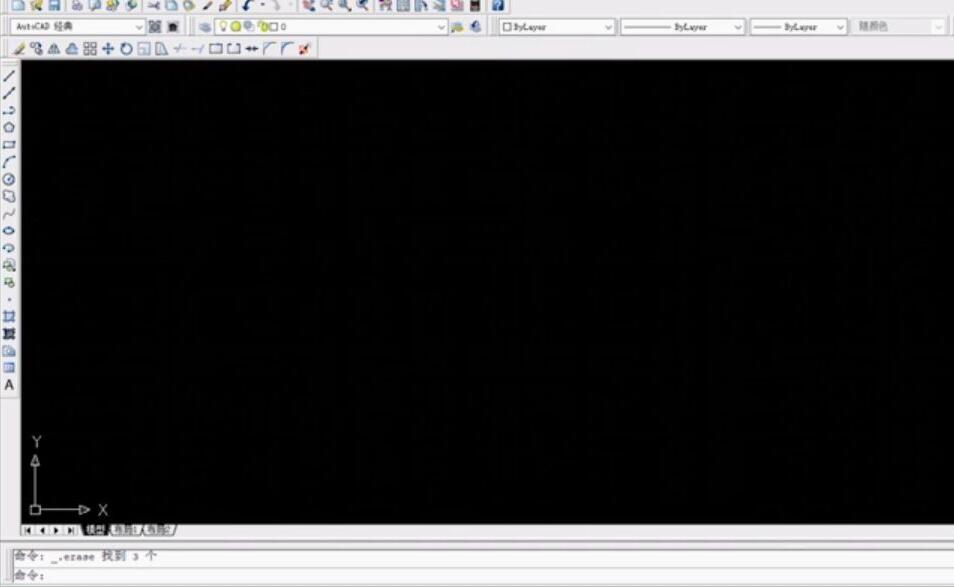Open Help via the question mark icon
Image resolution: width=954 pixels, height=587 pixels.
point(498,6)
